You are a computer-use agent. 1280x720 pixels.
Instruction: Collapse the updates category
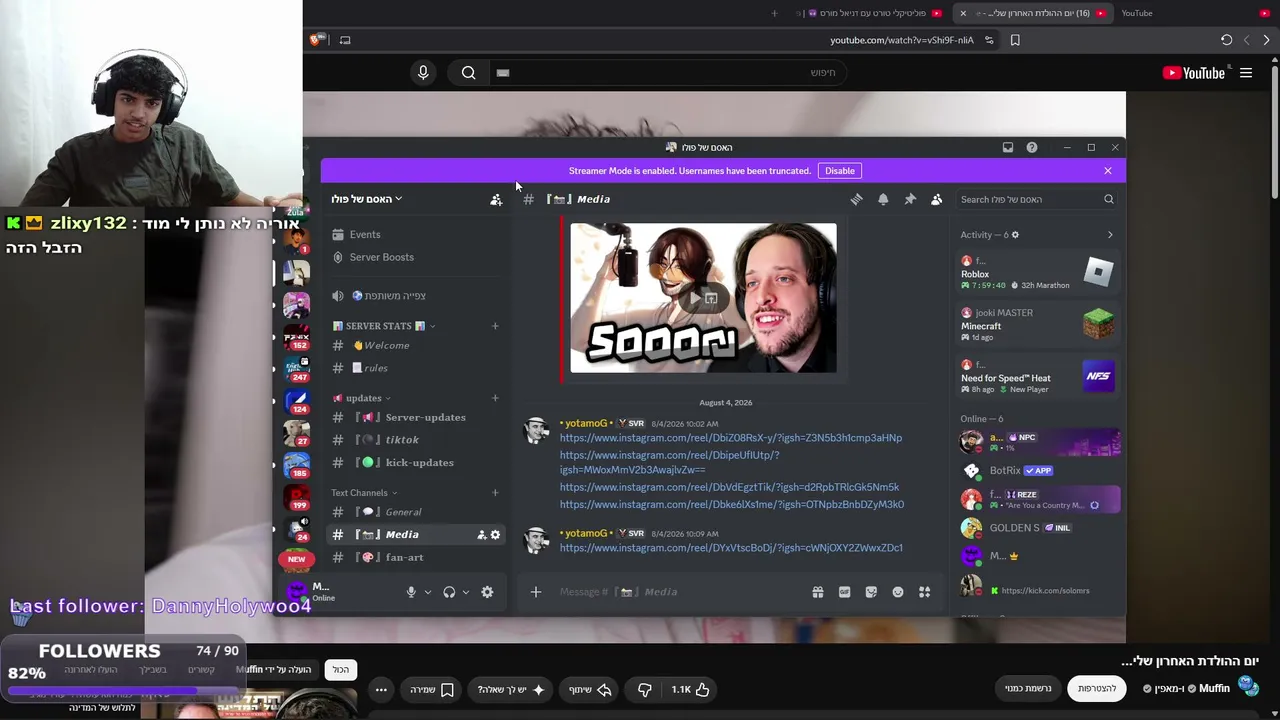click(x=362, y=398)
